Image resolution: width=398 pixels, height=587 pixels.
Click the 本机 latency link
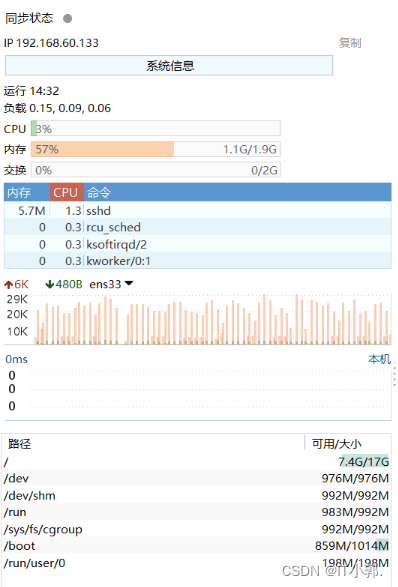click(379, 359)
